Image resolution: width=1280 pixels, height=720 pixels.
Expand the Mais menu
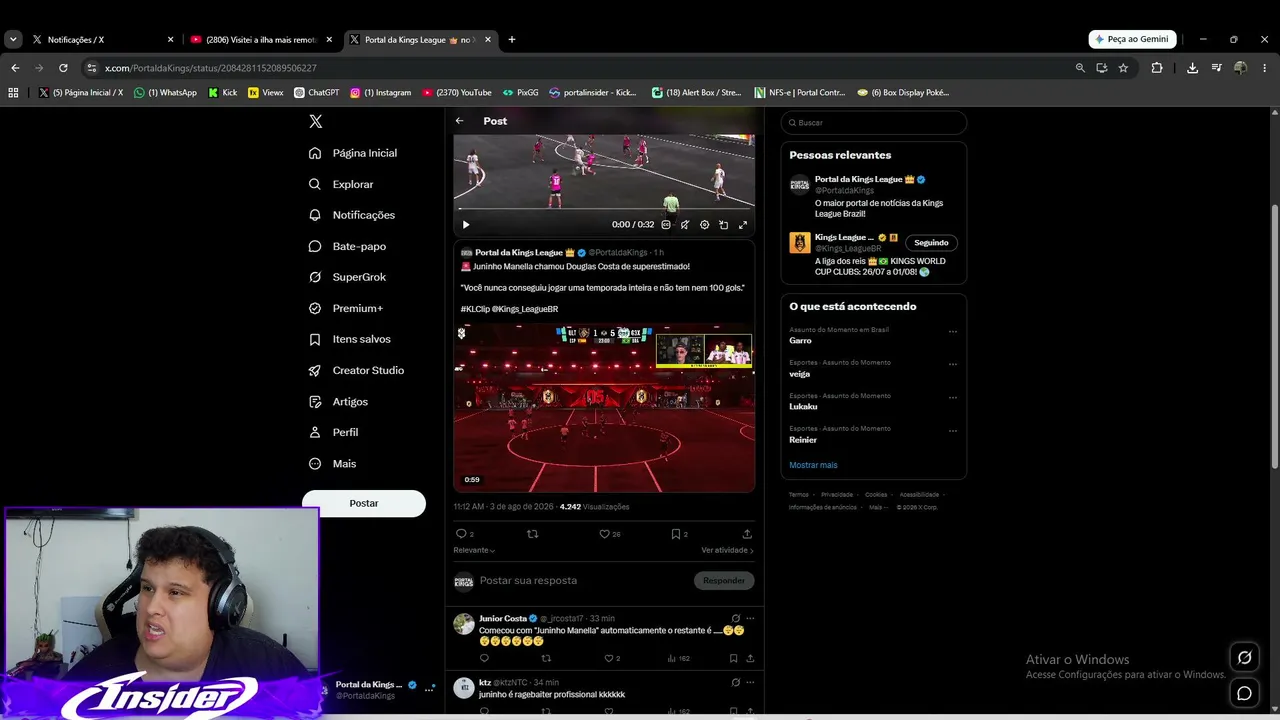pyautogui.click(x=333, y=464)
